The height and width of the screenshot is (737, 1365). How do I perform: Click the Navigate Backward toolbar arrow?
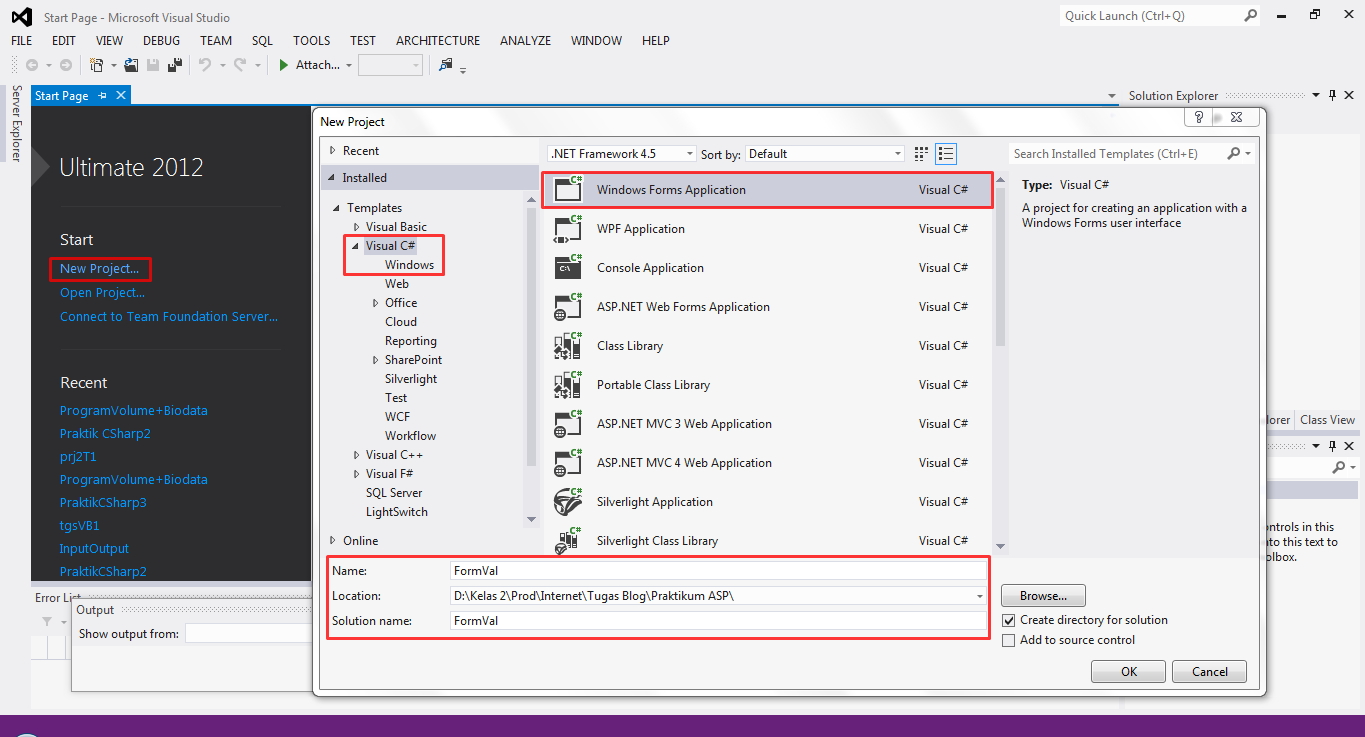tap(32, 65)
